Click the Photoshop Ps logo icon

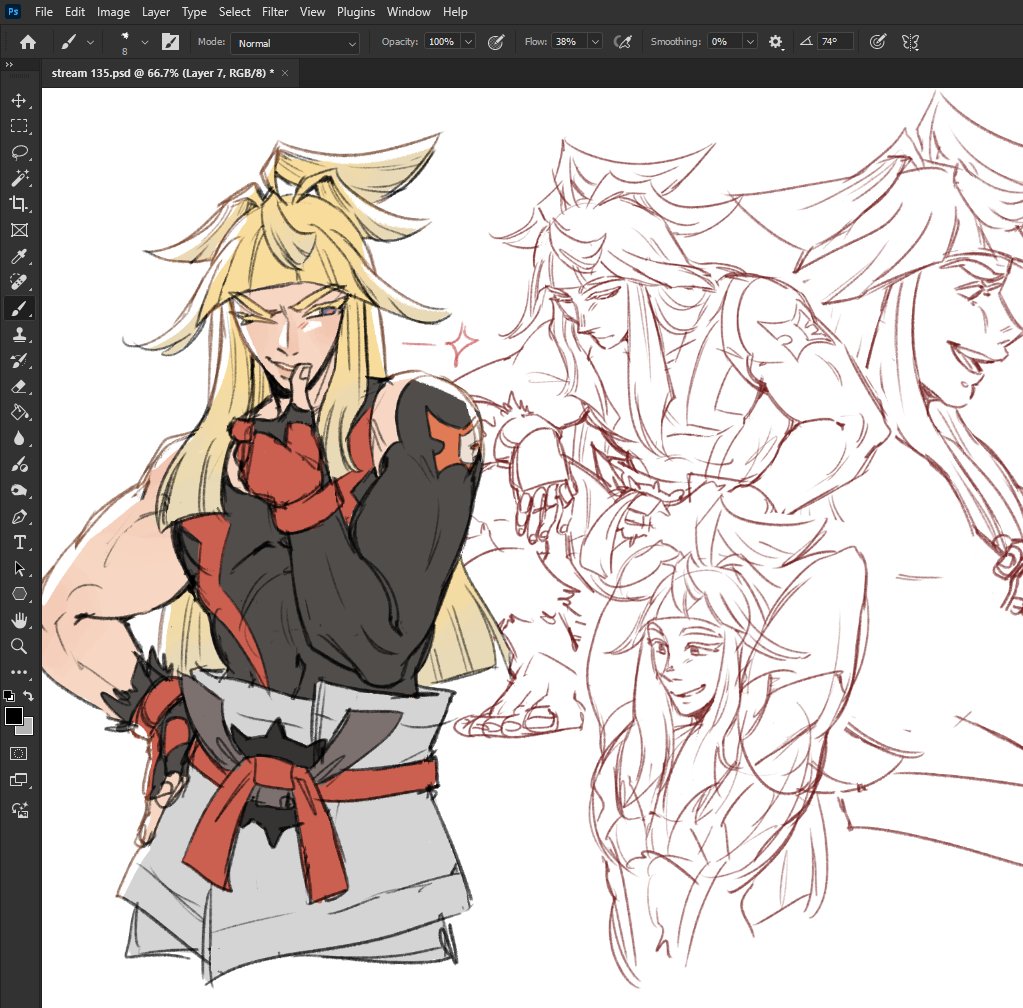pos(13,12)
